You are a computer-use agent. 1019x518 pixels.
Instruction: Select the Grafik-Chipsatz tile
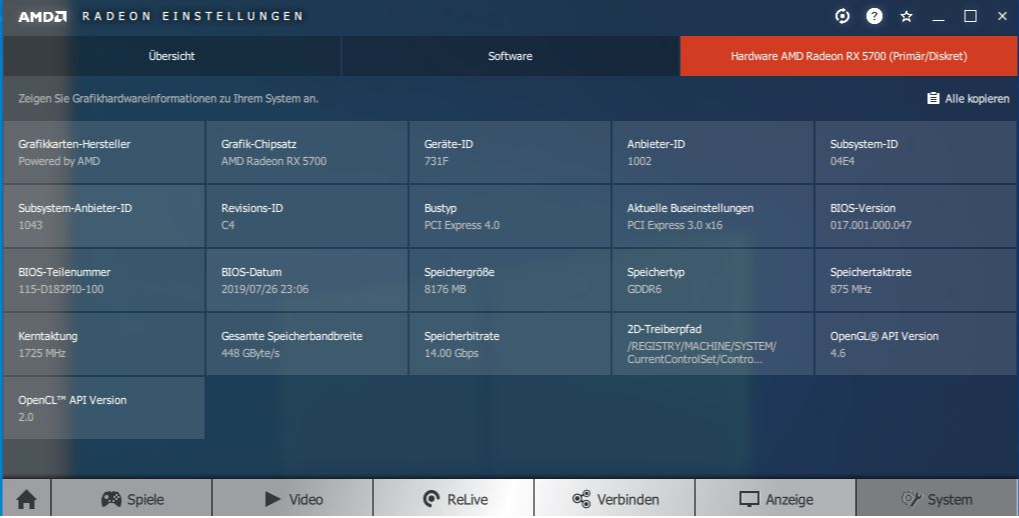click(307, 152)
